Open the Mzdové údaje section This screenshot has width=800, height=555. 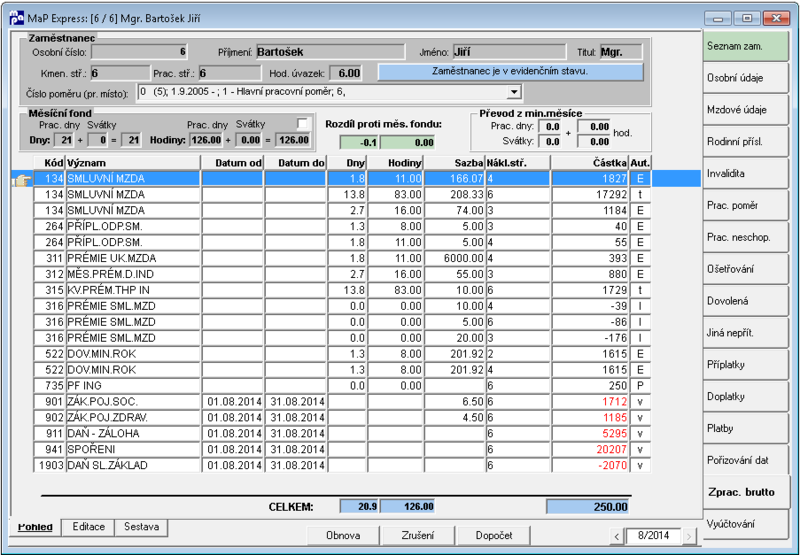pyautogui.click(x=745, y=110)
